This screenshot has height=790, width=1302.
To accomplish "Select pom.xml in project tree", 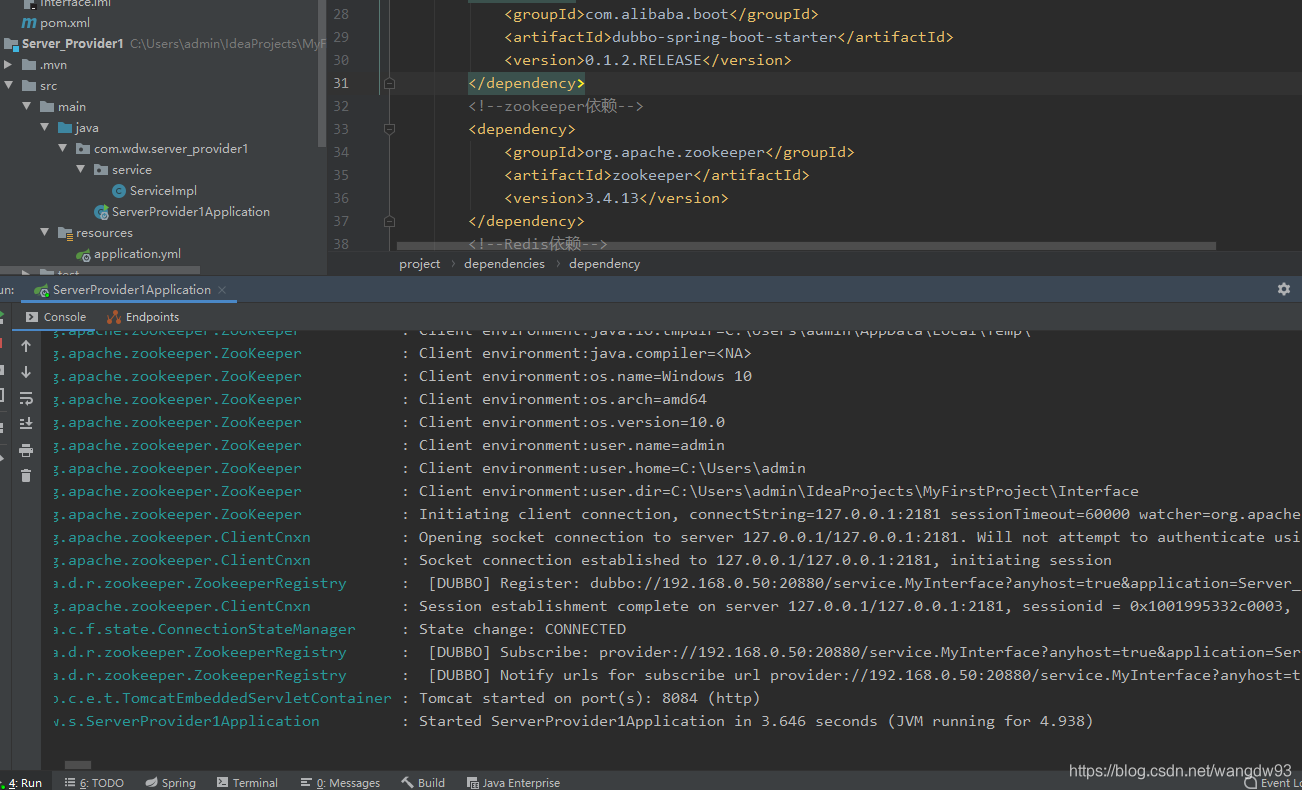I will coord(66,23).
